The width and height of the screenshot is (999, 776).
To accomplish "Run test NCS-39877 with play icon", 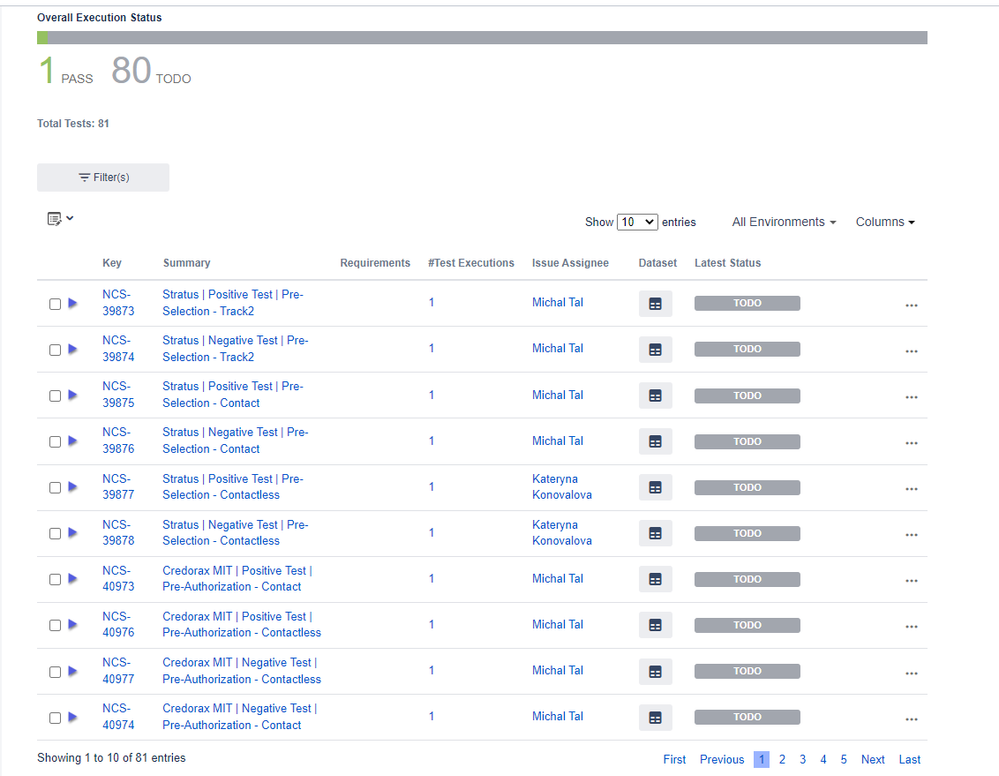I will coord(73,487).
